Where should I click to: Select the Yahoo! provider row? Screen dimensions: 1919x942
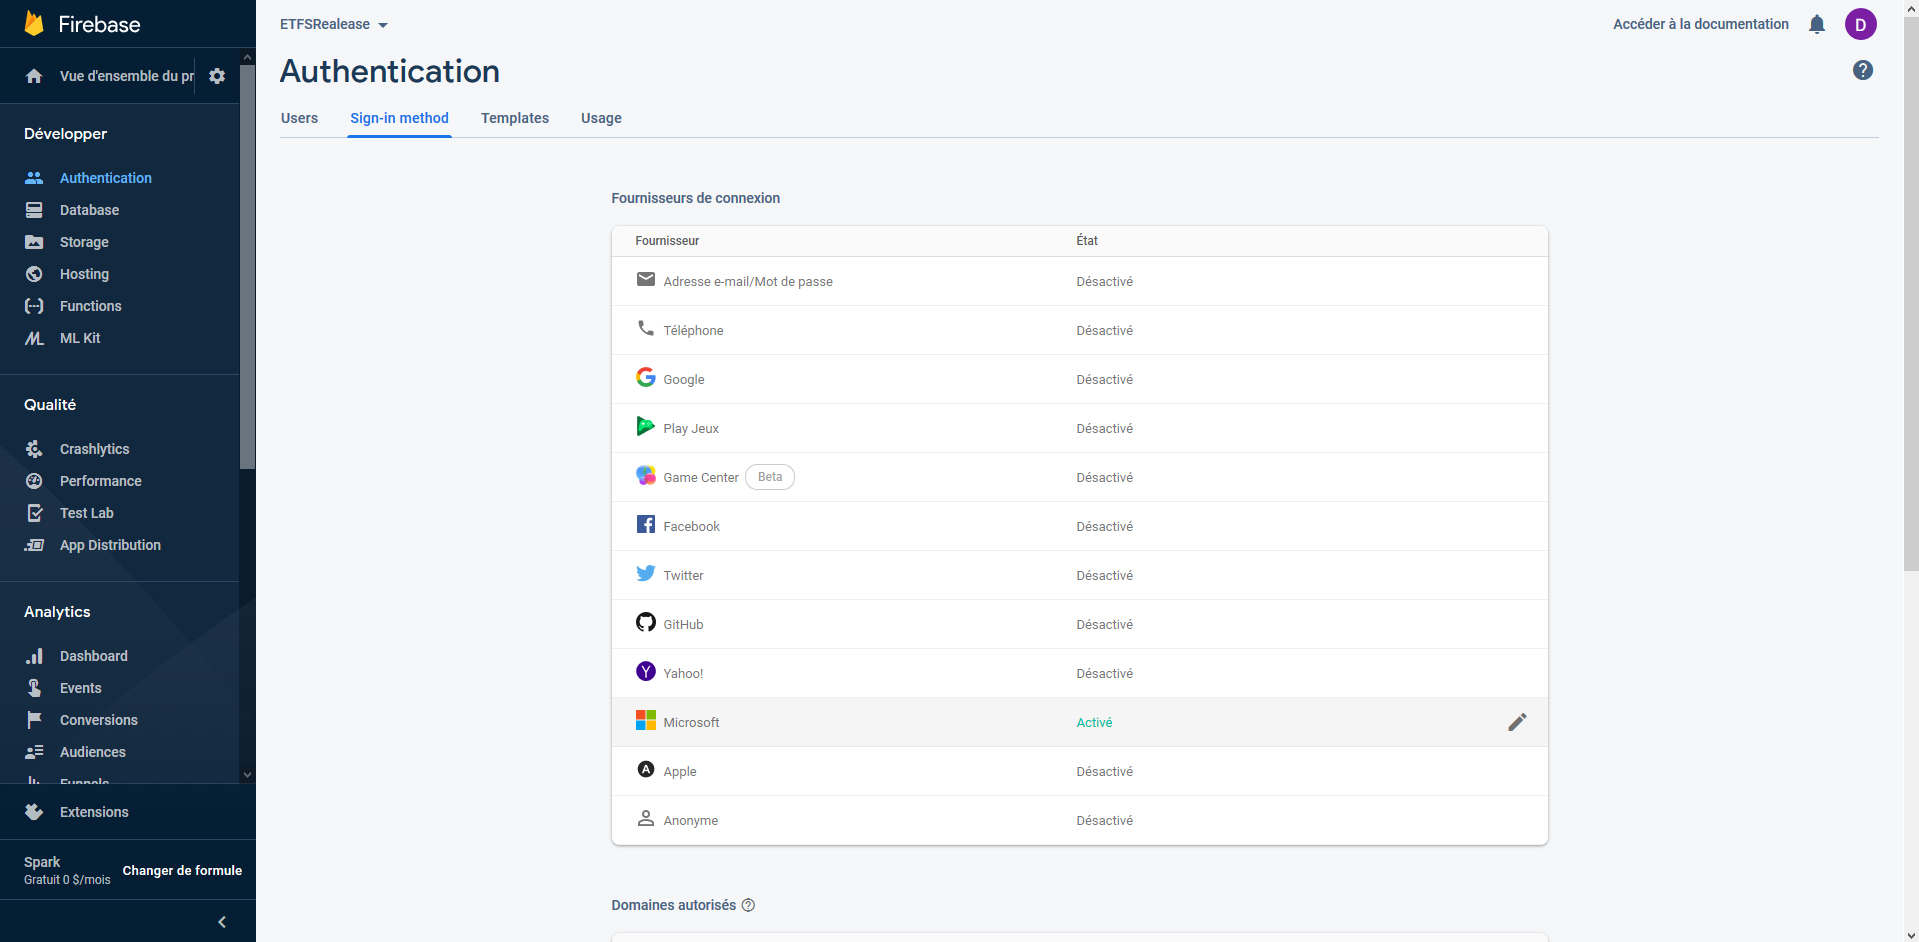(1079, 673)
